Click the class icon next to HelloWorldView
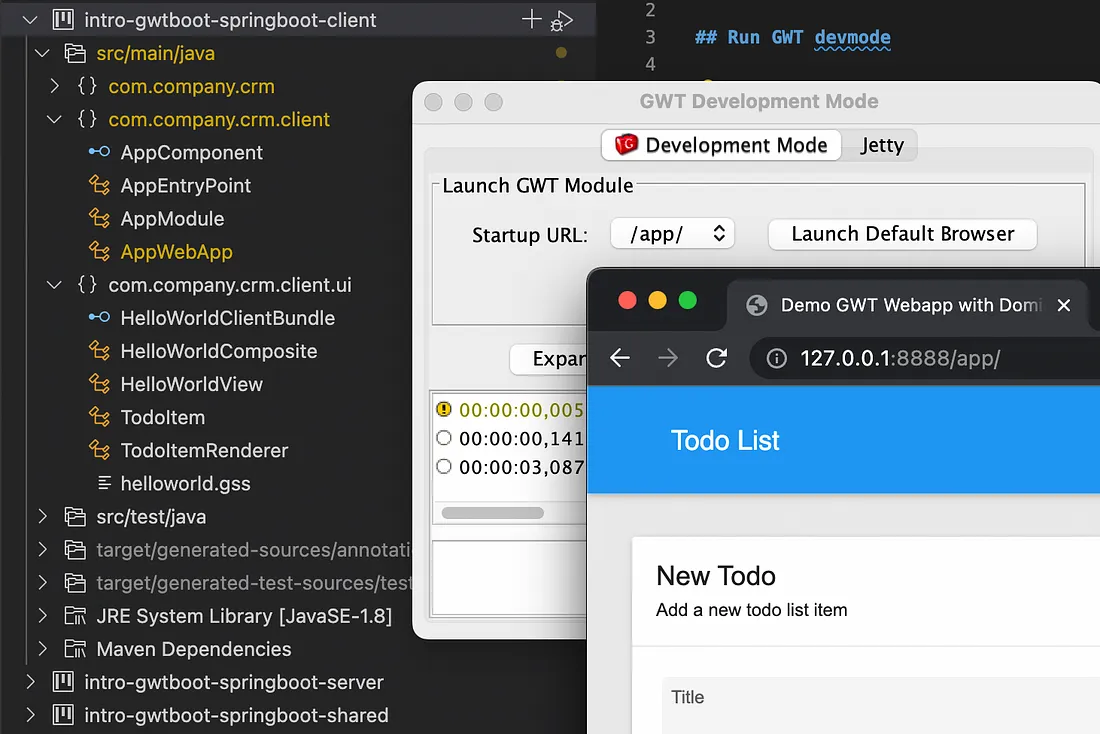 click(x=99, y=384)
